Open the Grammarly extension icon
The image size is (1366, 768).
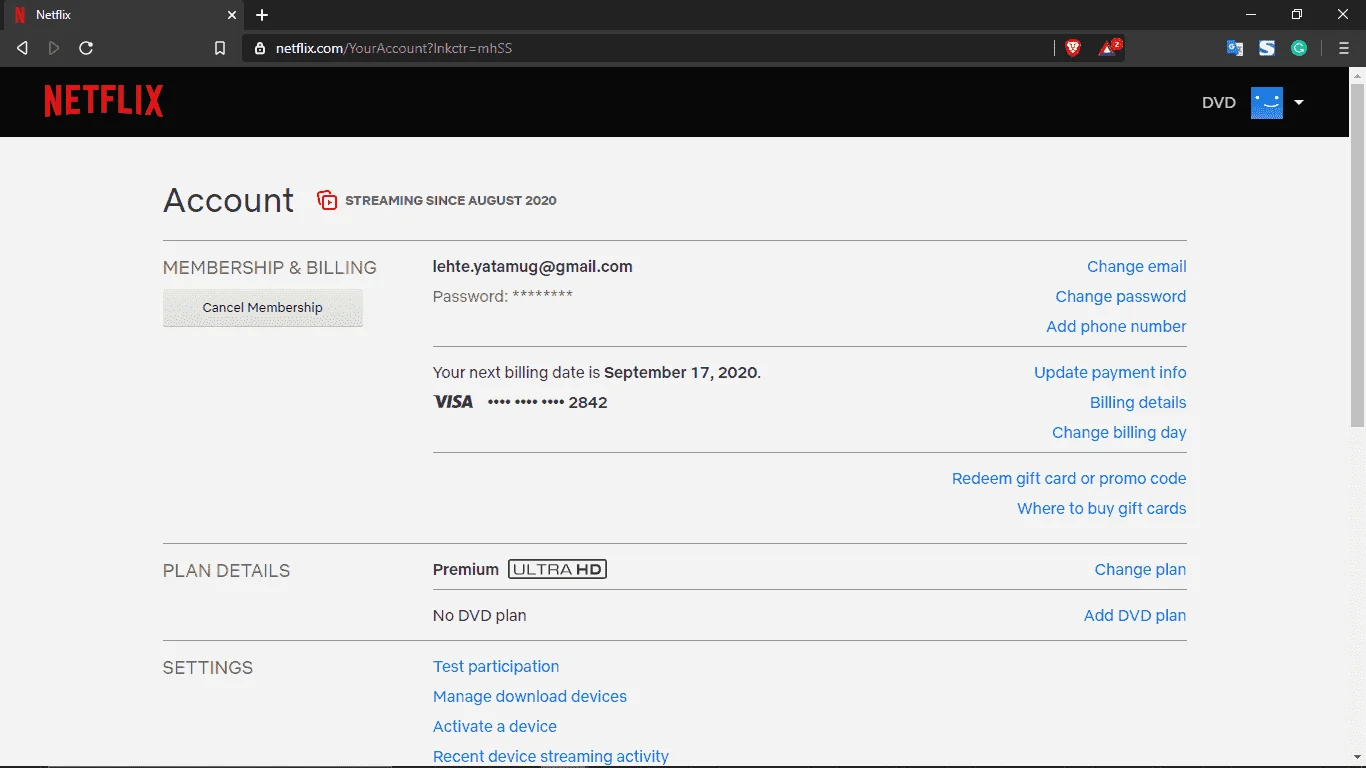point(1299,48)
